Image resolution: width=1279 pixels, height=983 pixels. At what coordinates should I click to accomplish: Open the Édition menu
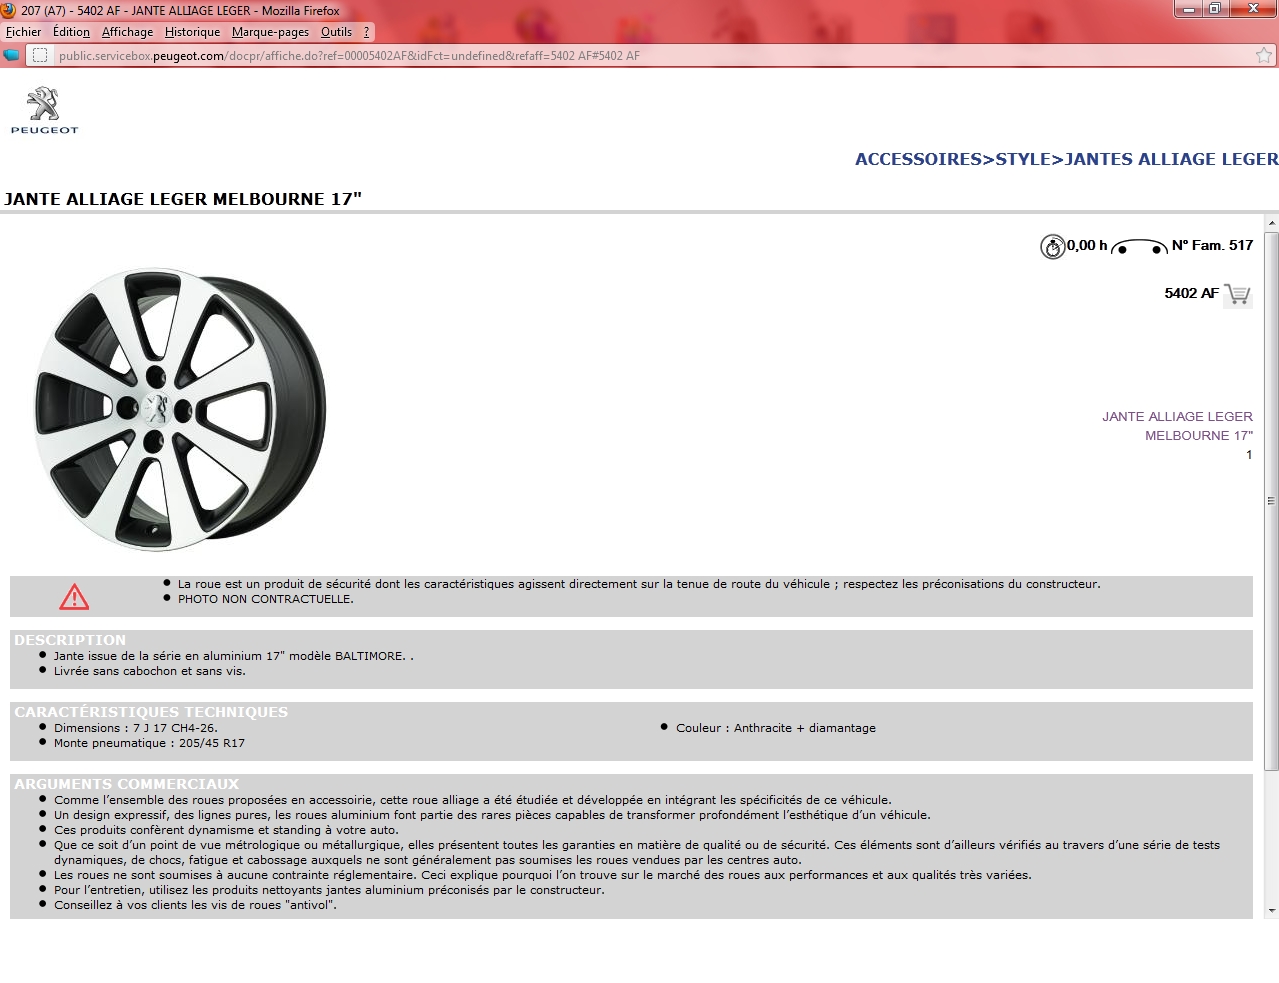(x=71, y=32)
